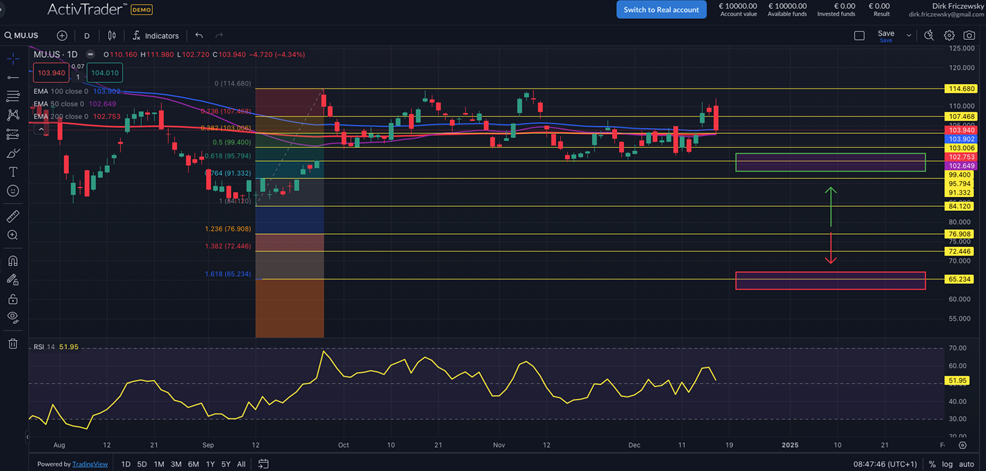Toggle lock all drawing tools
Viewport: 986px width, 471px height.
[x=12, y=298]
